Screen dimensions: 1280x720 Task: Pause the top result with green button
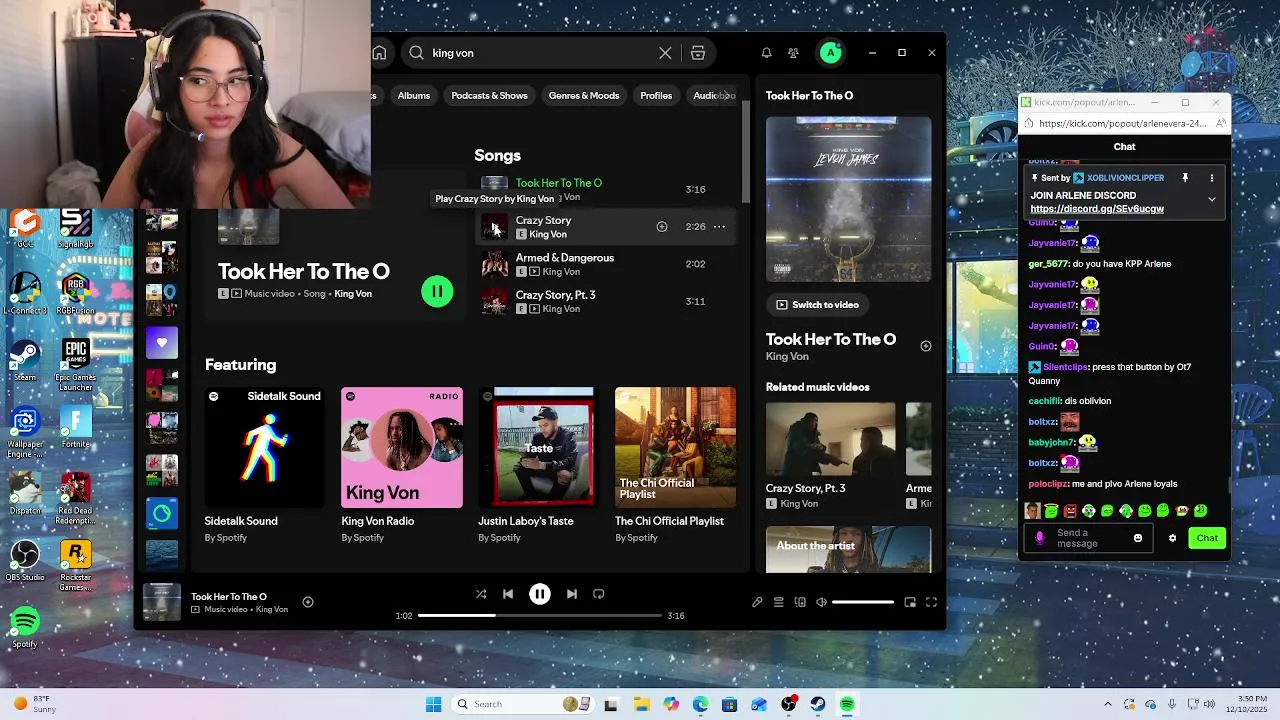pyautogui.click(x=437, y=291)
